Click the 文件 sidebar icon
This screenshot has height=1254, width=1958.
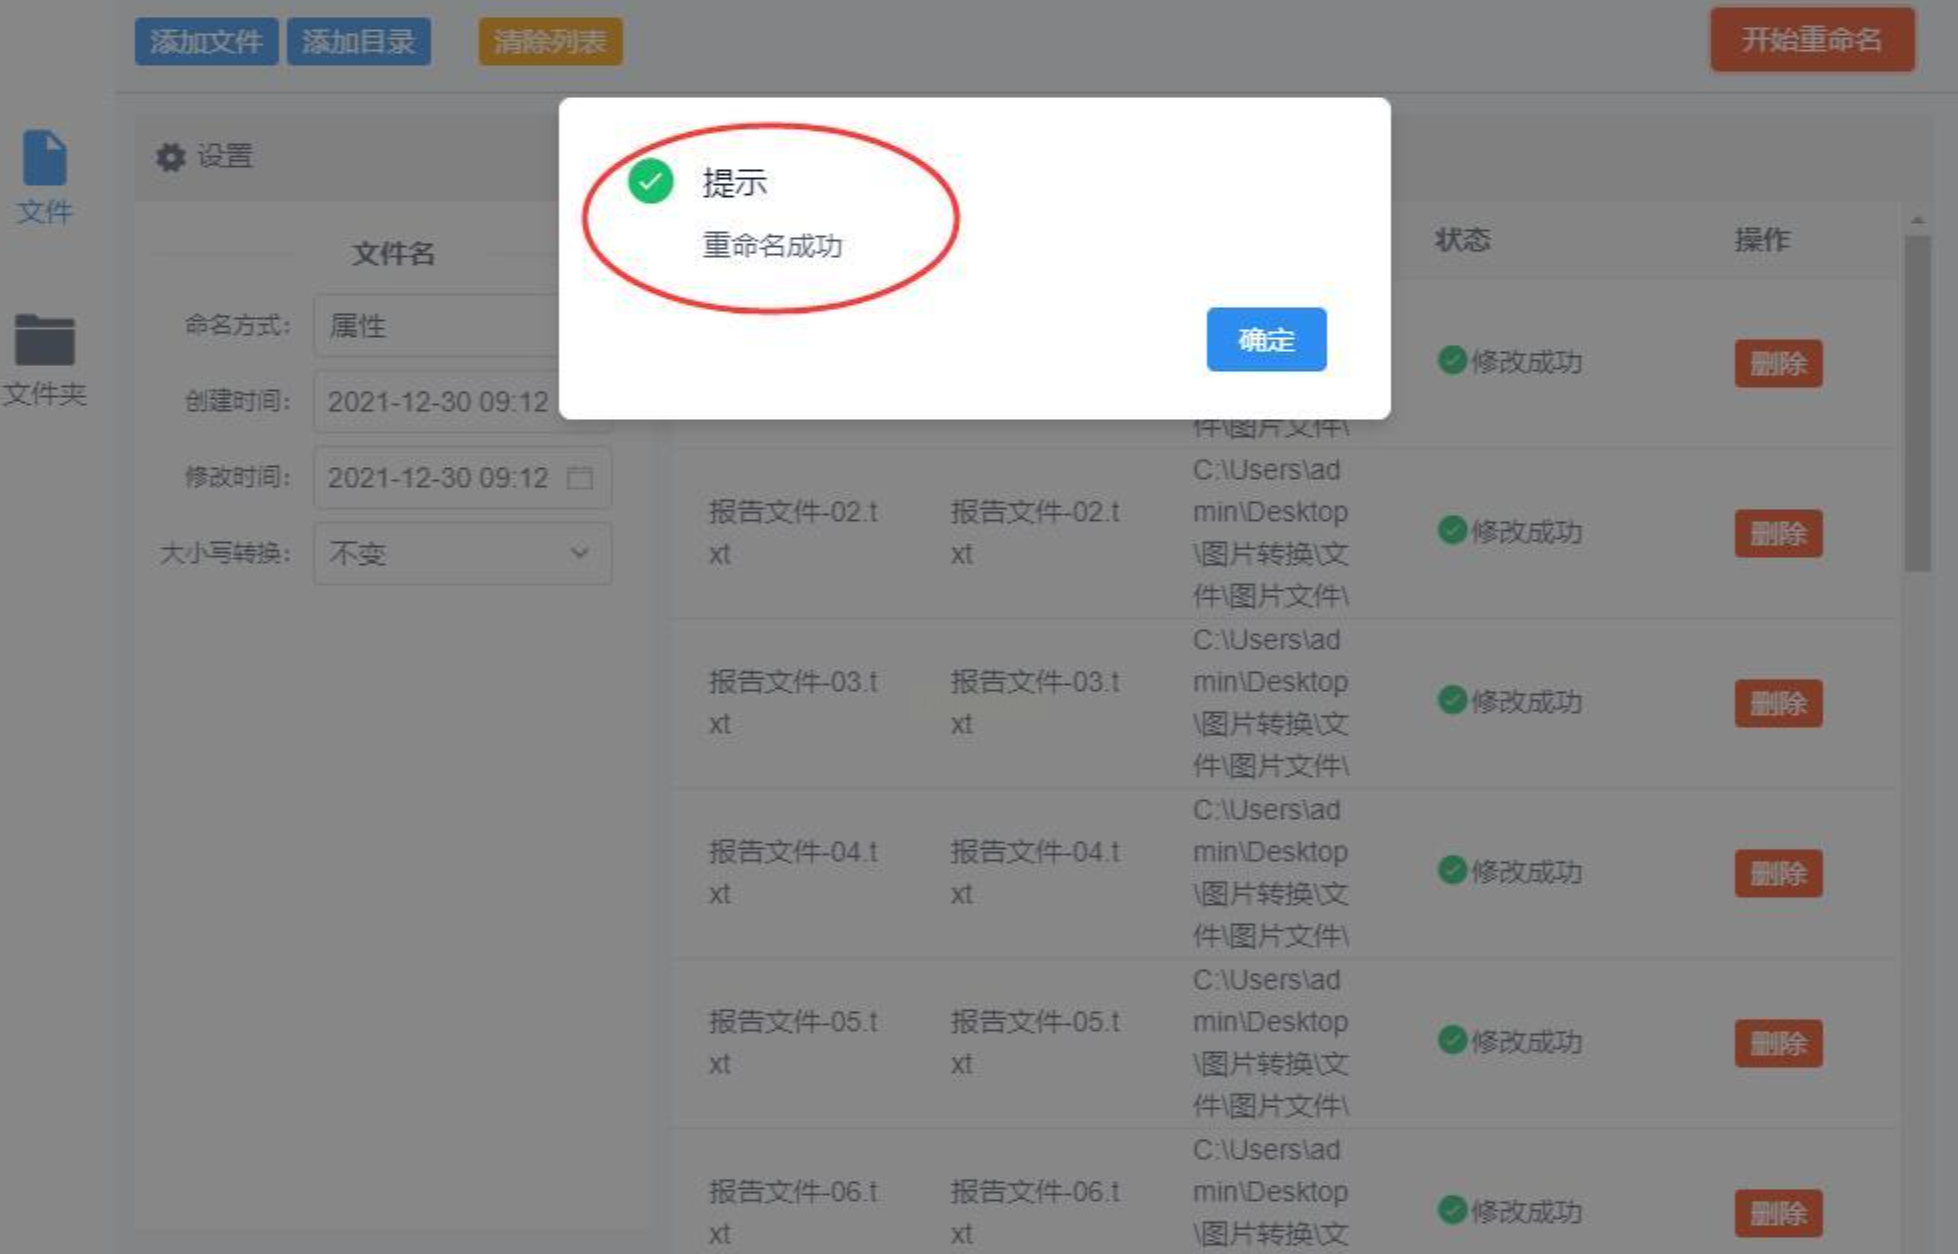coord(45,160)
